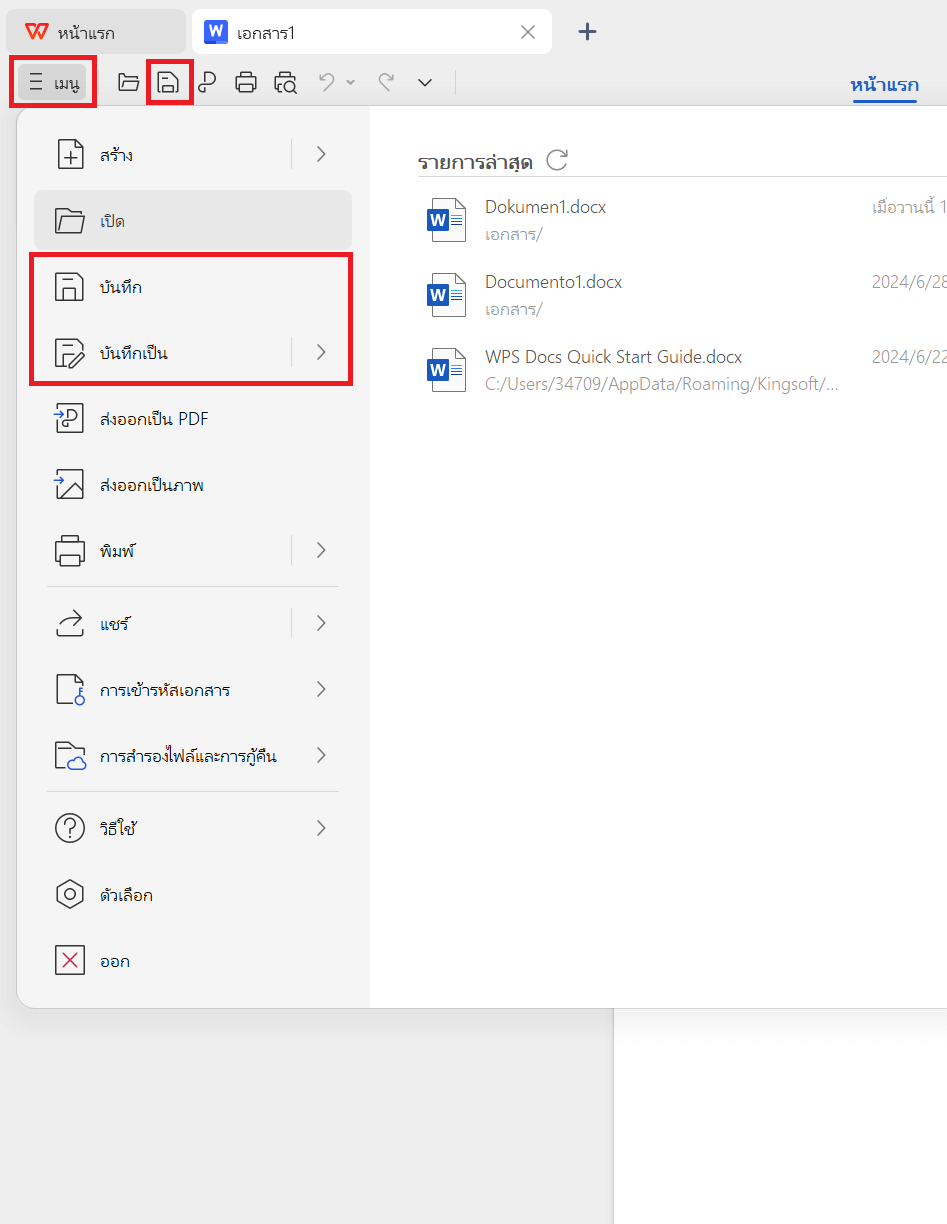Expand the พิมพ์ submenu arrow
Image resolution: width=947 pixels, height=1224 pixels.
(321, 550)
